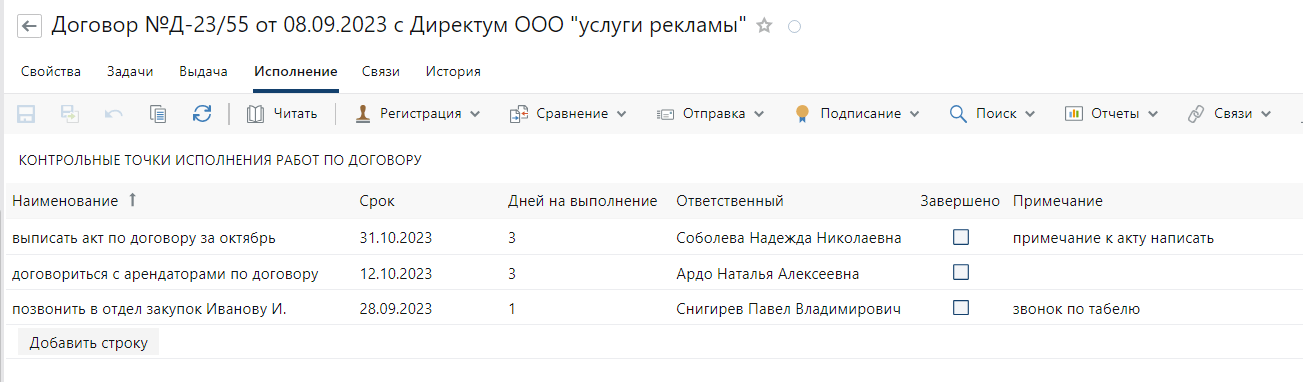Check Завершено for выписать акт по договору
The image size is (1303, 382).
pos(961,237)
